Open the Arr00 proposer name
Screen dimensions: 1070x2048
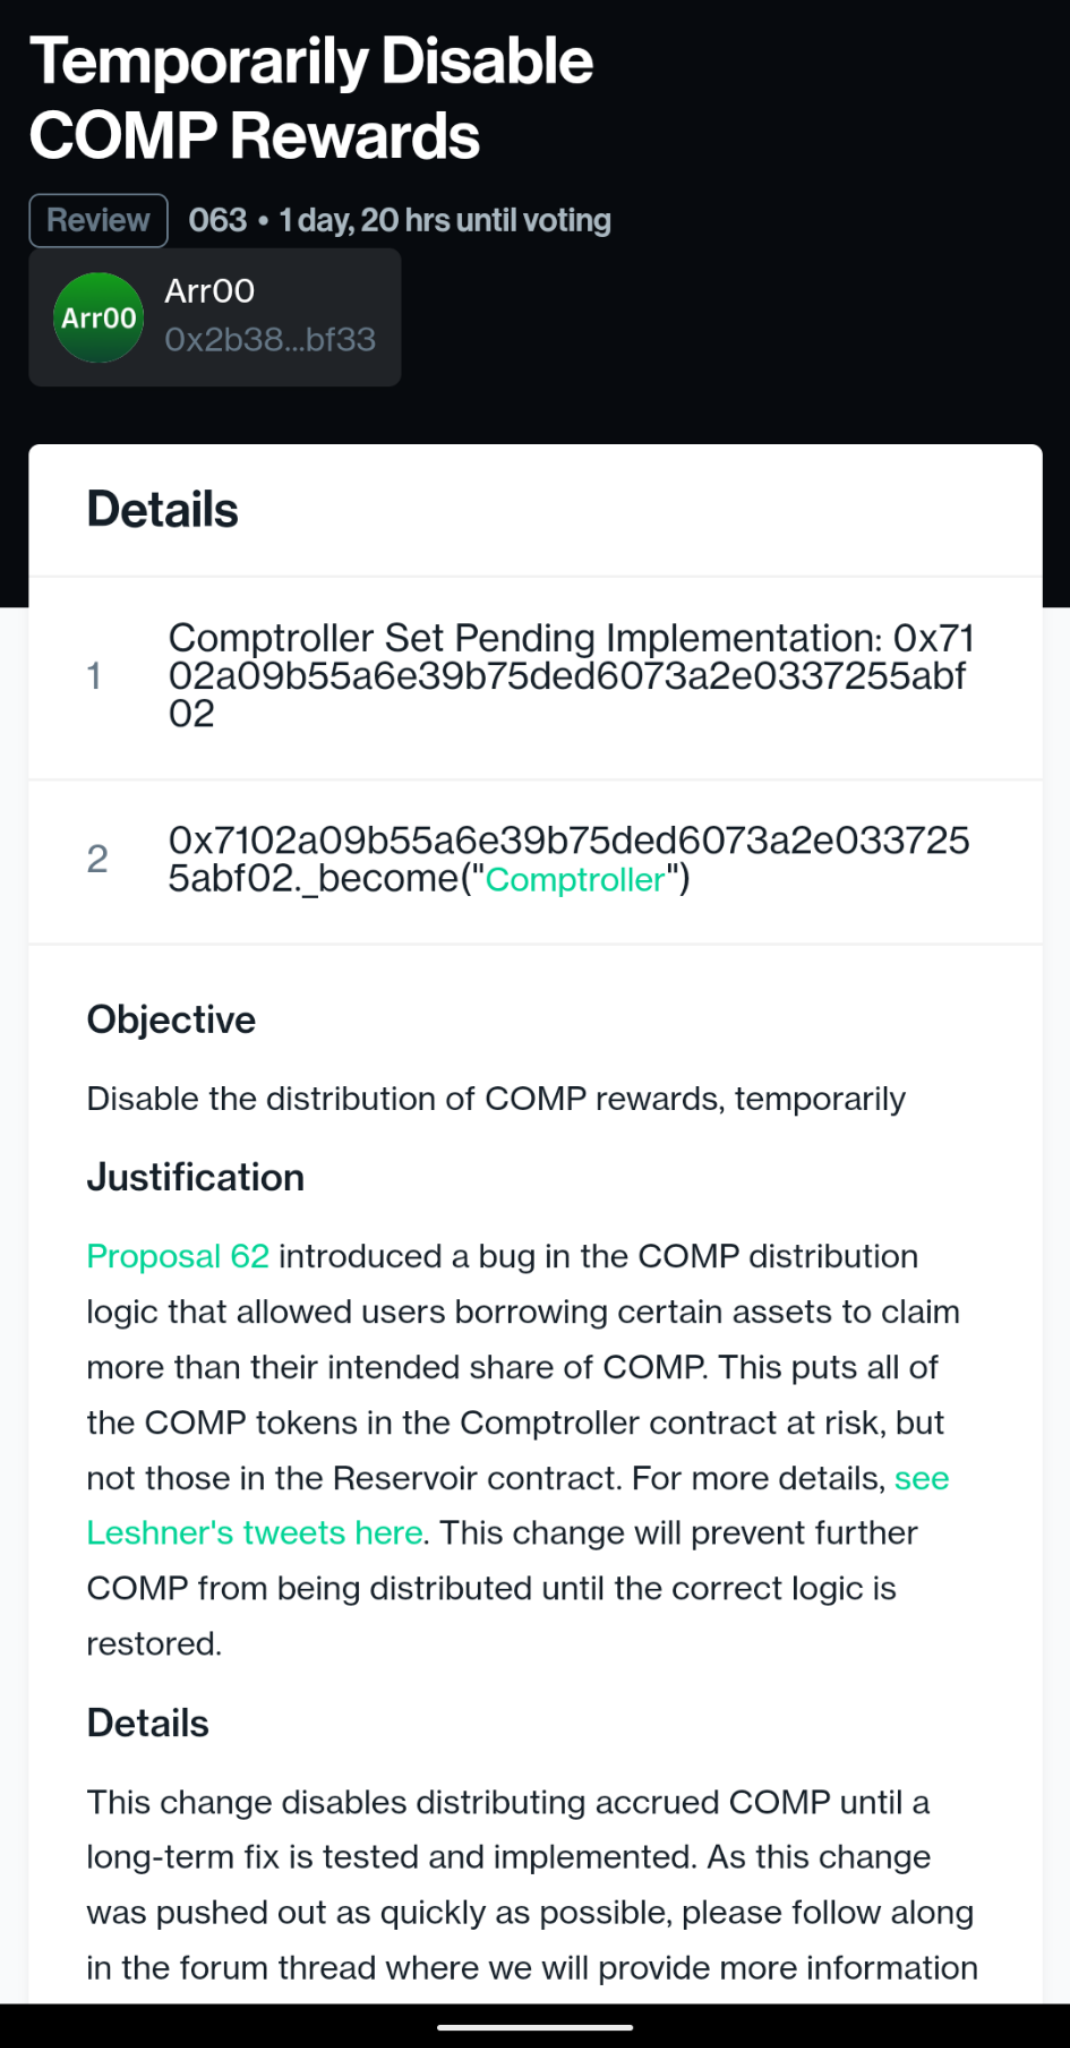tap(209, 291)
